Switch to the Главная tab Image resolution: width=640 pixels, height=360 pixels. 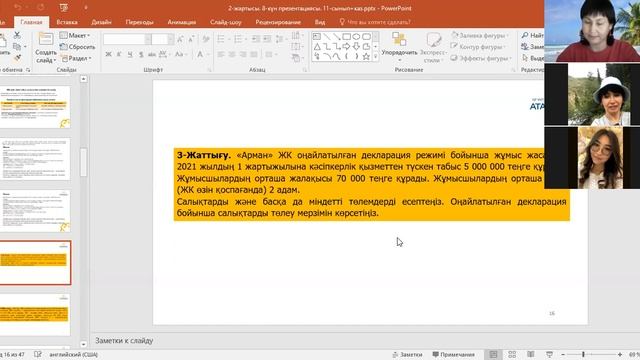(x=31, y=22)
